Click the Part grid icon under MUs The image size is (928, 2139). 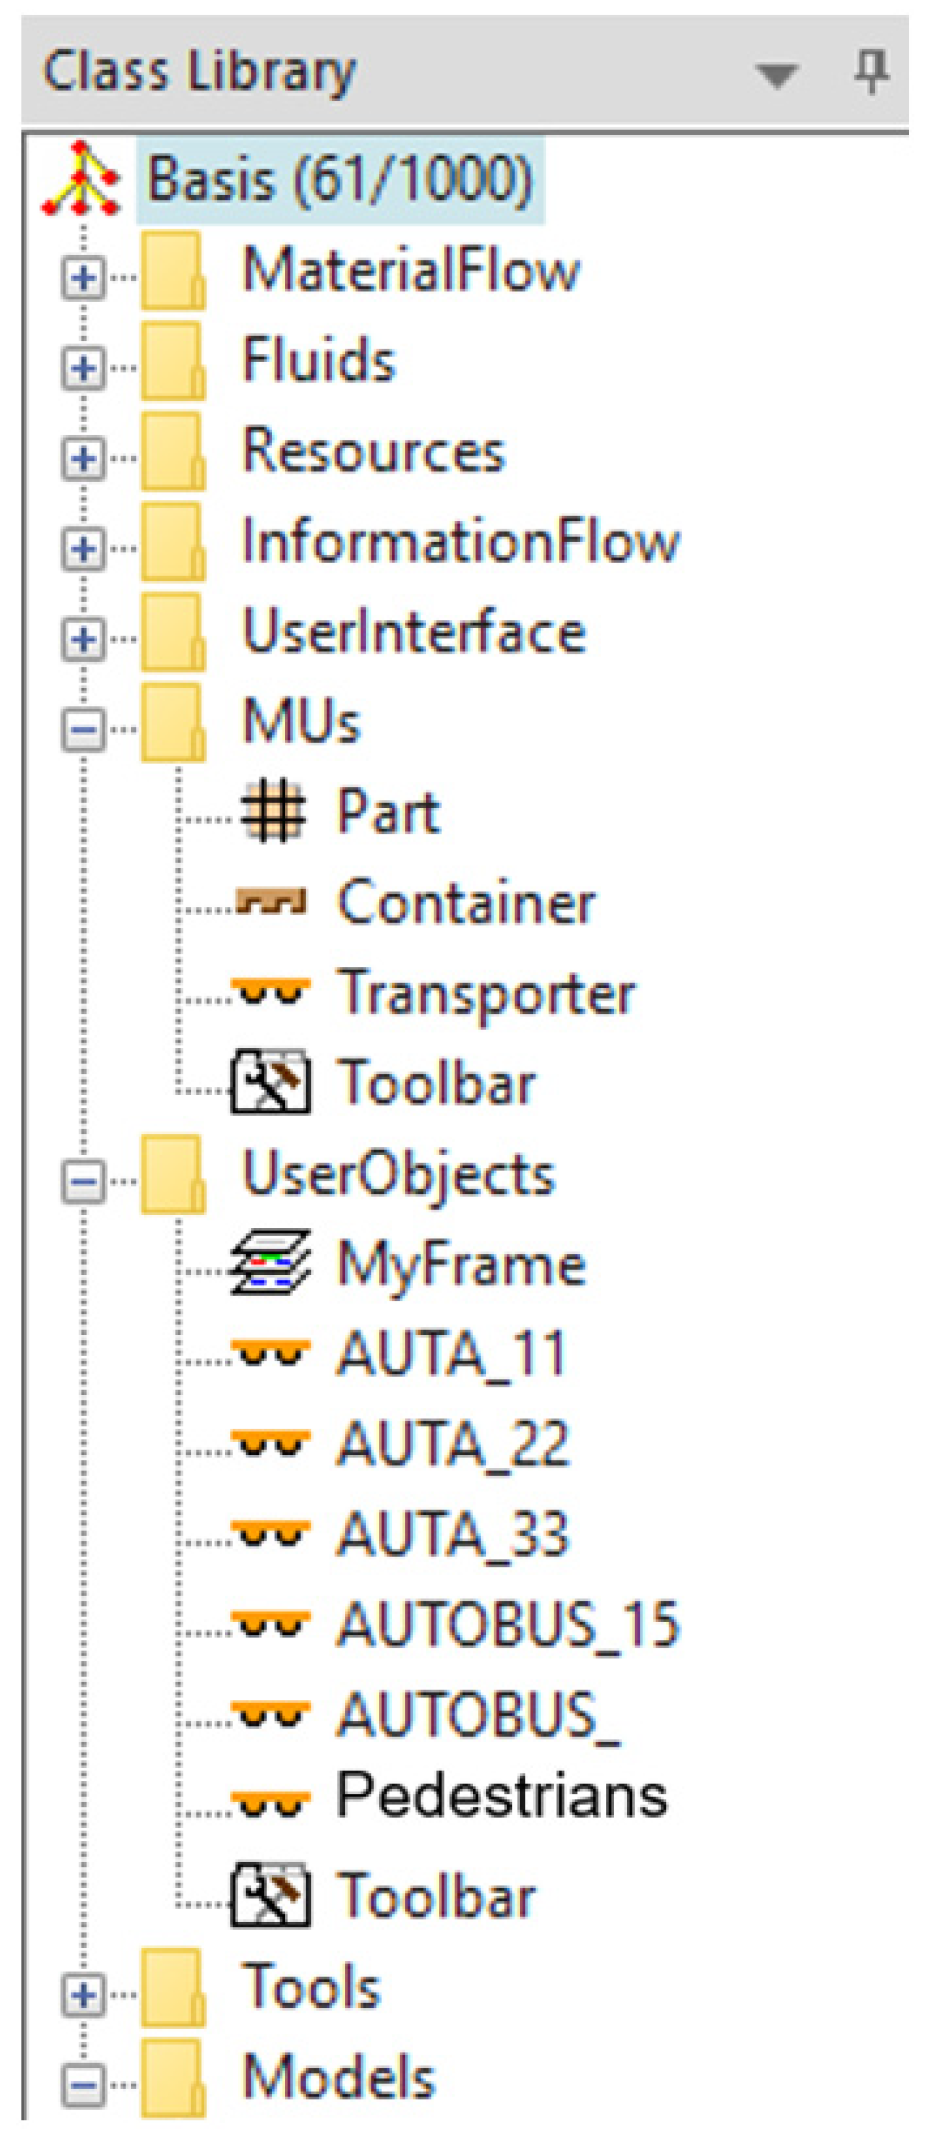click(x=272, y=811)
